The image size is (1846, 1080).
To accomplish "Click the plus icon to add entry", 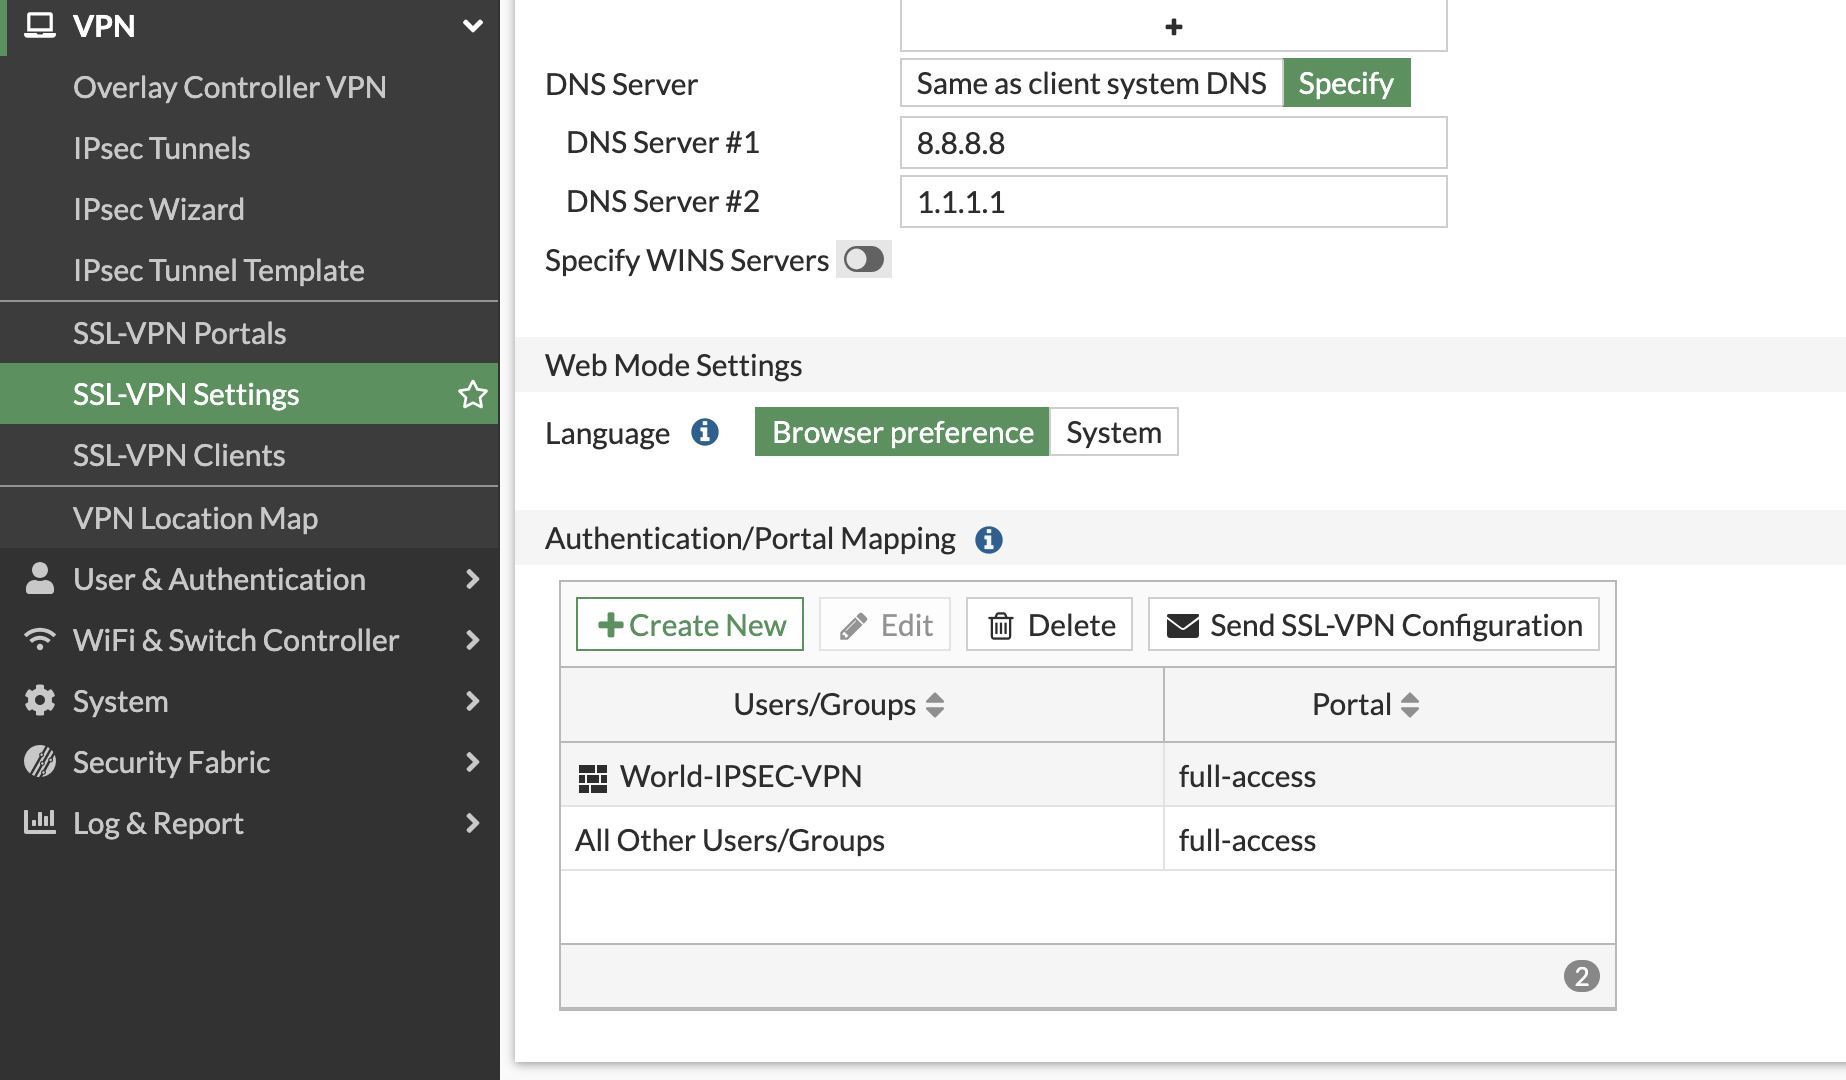I will click(x=1173, y=27).
